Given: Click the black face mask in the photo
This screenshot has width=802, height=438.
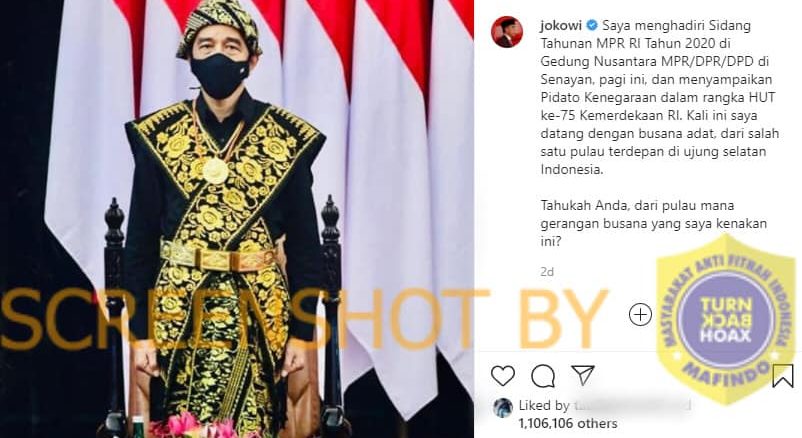Looking at the screenshot, I should pyautogui.click(x=219, y=76).
